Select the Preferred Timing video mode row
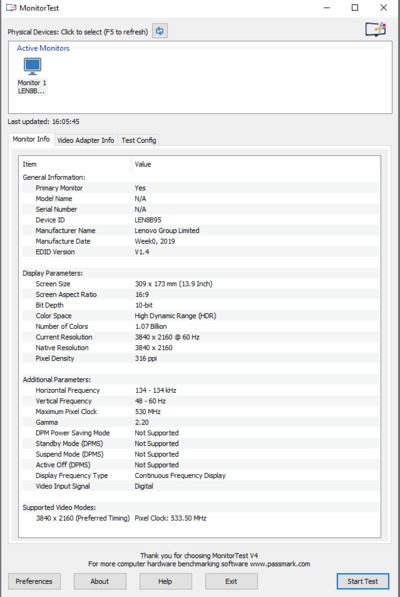This screenshot has height=597, width=400. [x=200, y=518]
